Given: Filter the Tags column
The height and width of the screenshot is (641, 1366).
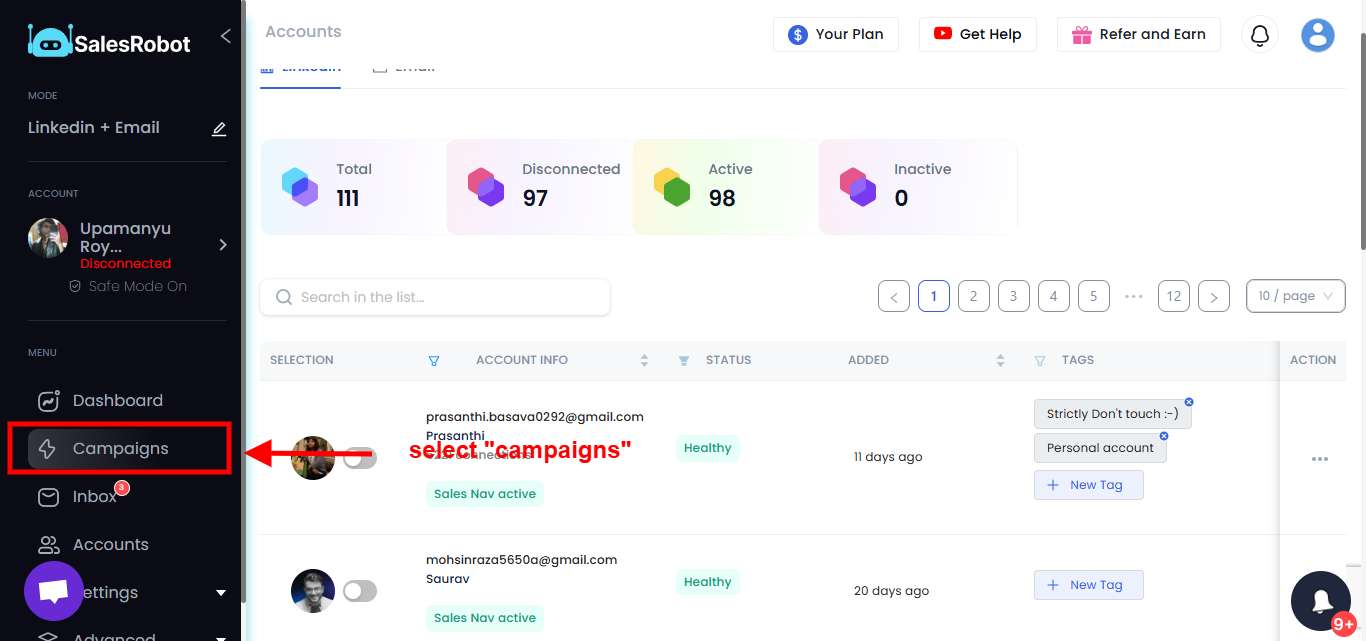Looking at the screenshot, I should [1040, 361].
